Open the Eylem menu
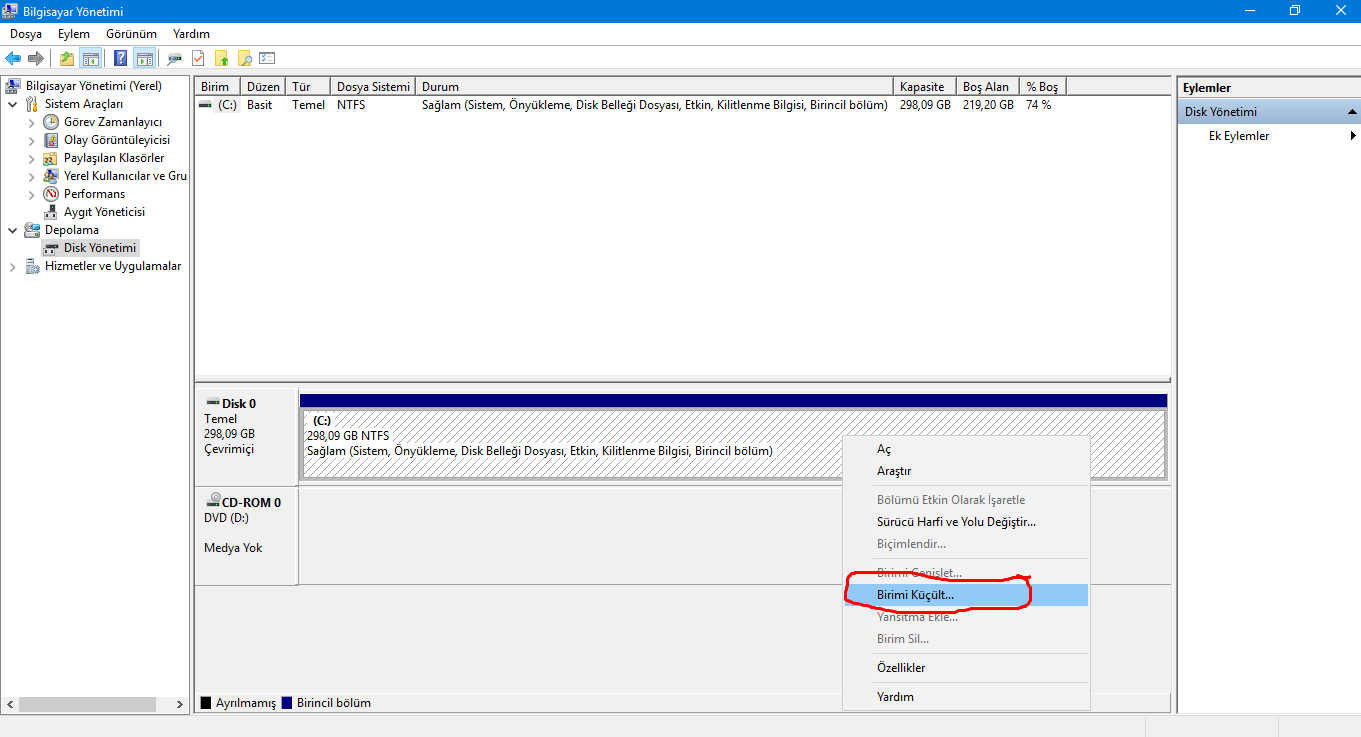 74,34
